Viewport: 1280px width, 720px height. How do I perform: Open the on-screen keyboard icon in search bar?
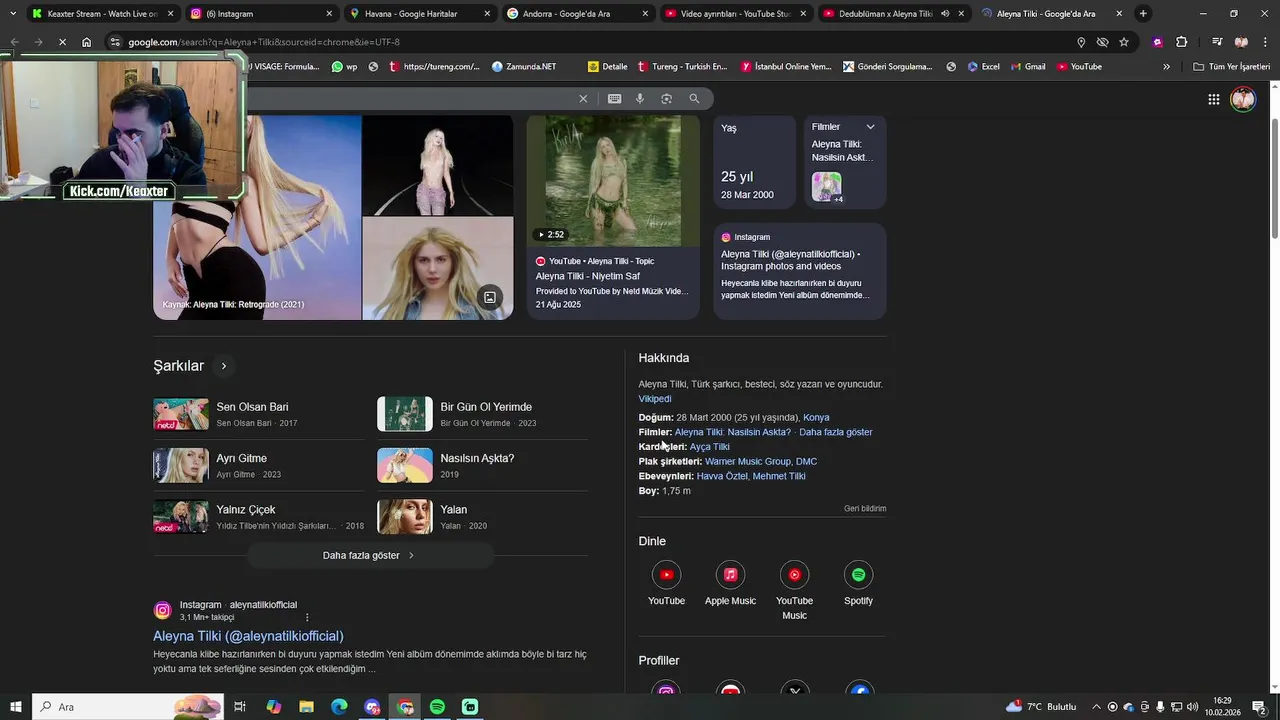point(614,98)
